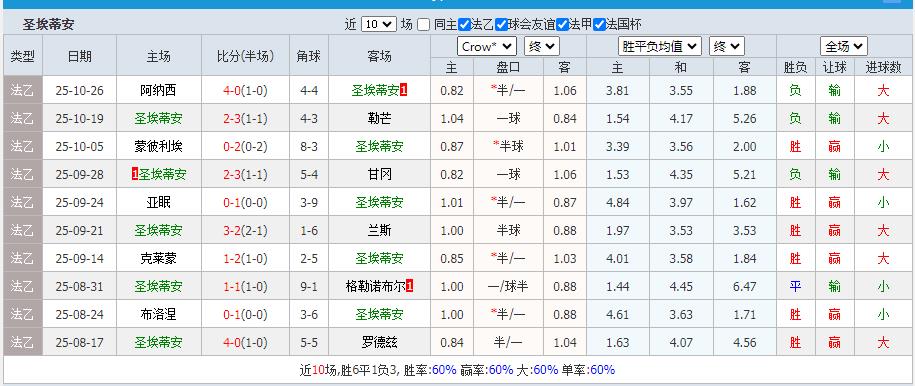Screen dimensions: 915x386
Task: Open the 兰斯 team link
Action: coord(379,231)
